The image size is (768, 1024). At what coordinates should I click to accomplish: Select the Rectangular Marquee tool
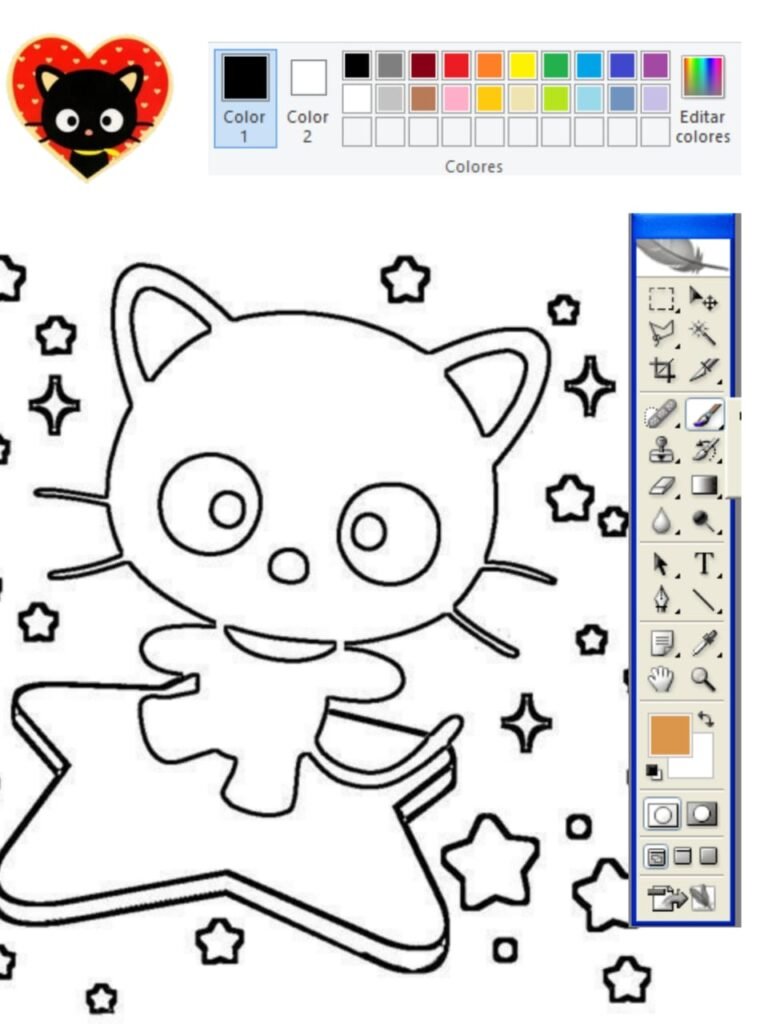[662, 299]
